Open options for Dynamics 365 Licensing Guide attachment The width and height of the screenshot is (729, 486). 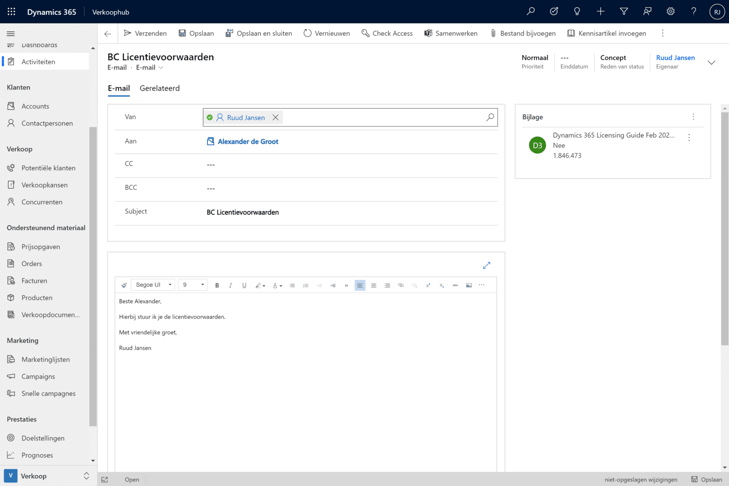tap(689, 137)
